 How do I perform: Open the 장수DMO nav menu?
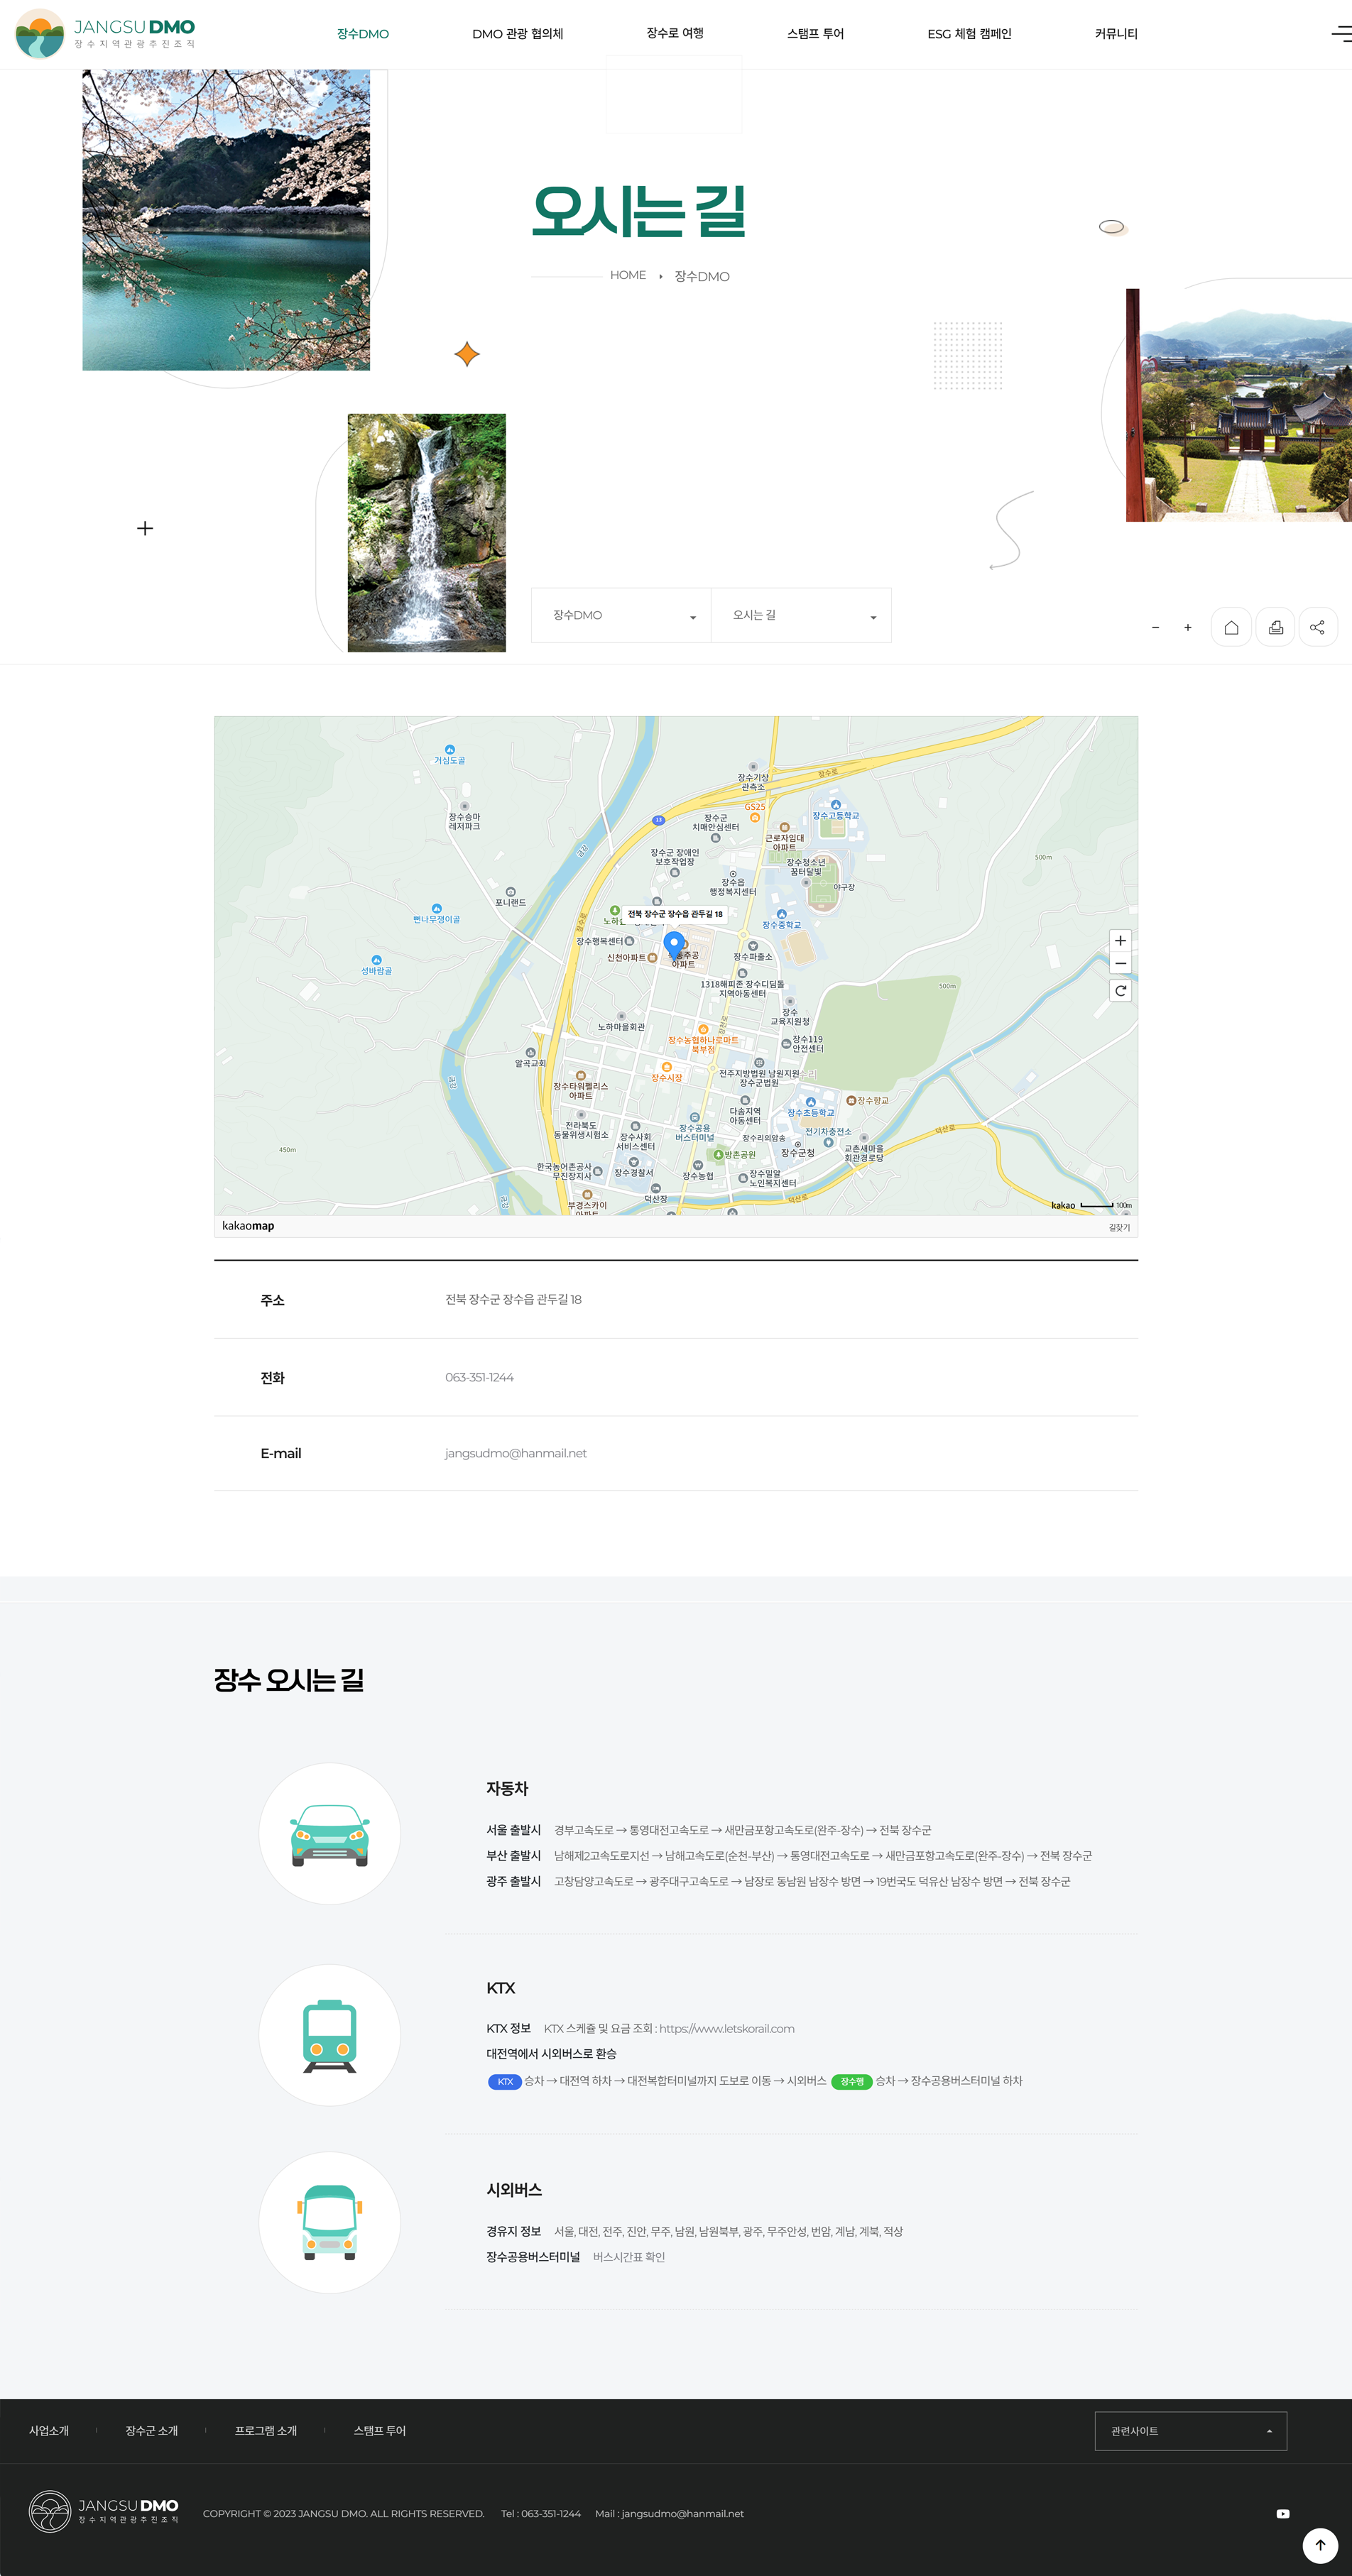pos(363,34)
